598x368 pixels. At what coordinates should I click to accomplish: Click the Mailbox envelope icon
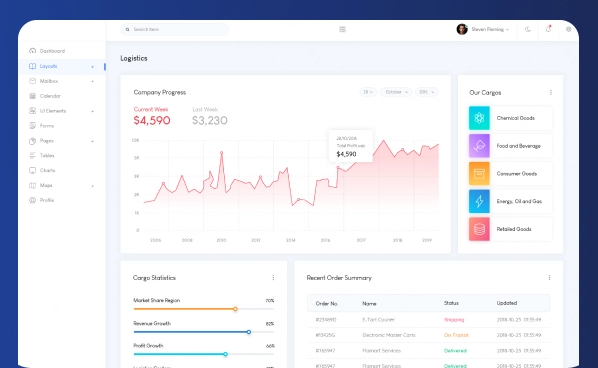click(x=32, y=81)
